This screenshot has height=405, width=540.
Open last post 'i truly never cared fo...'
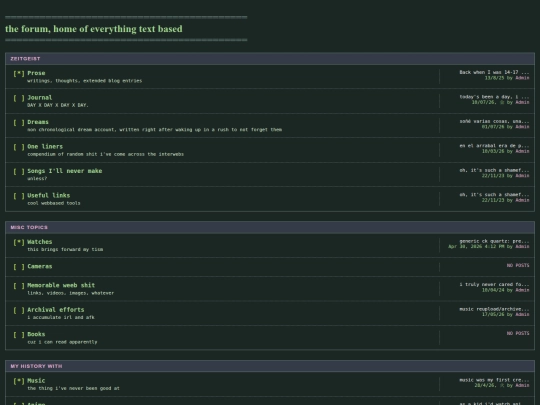494,284
